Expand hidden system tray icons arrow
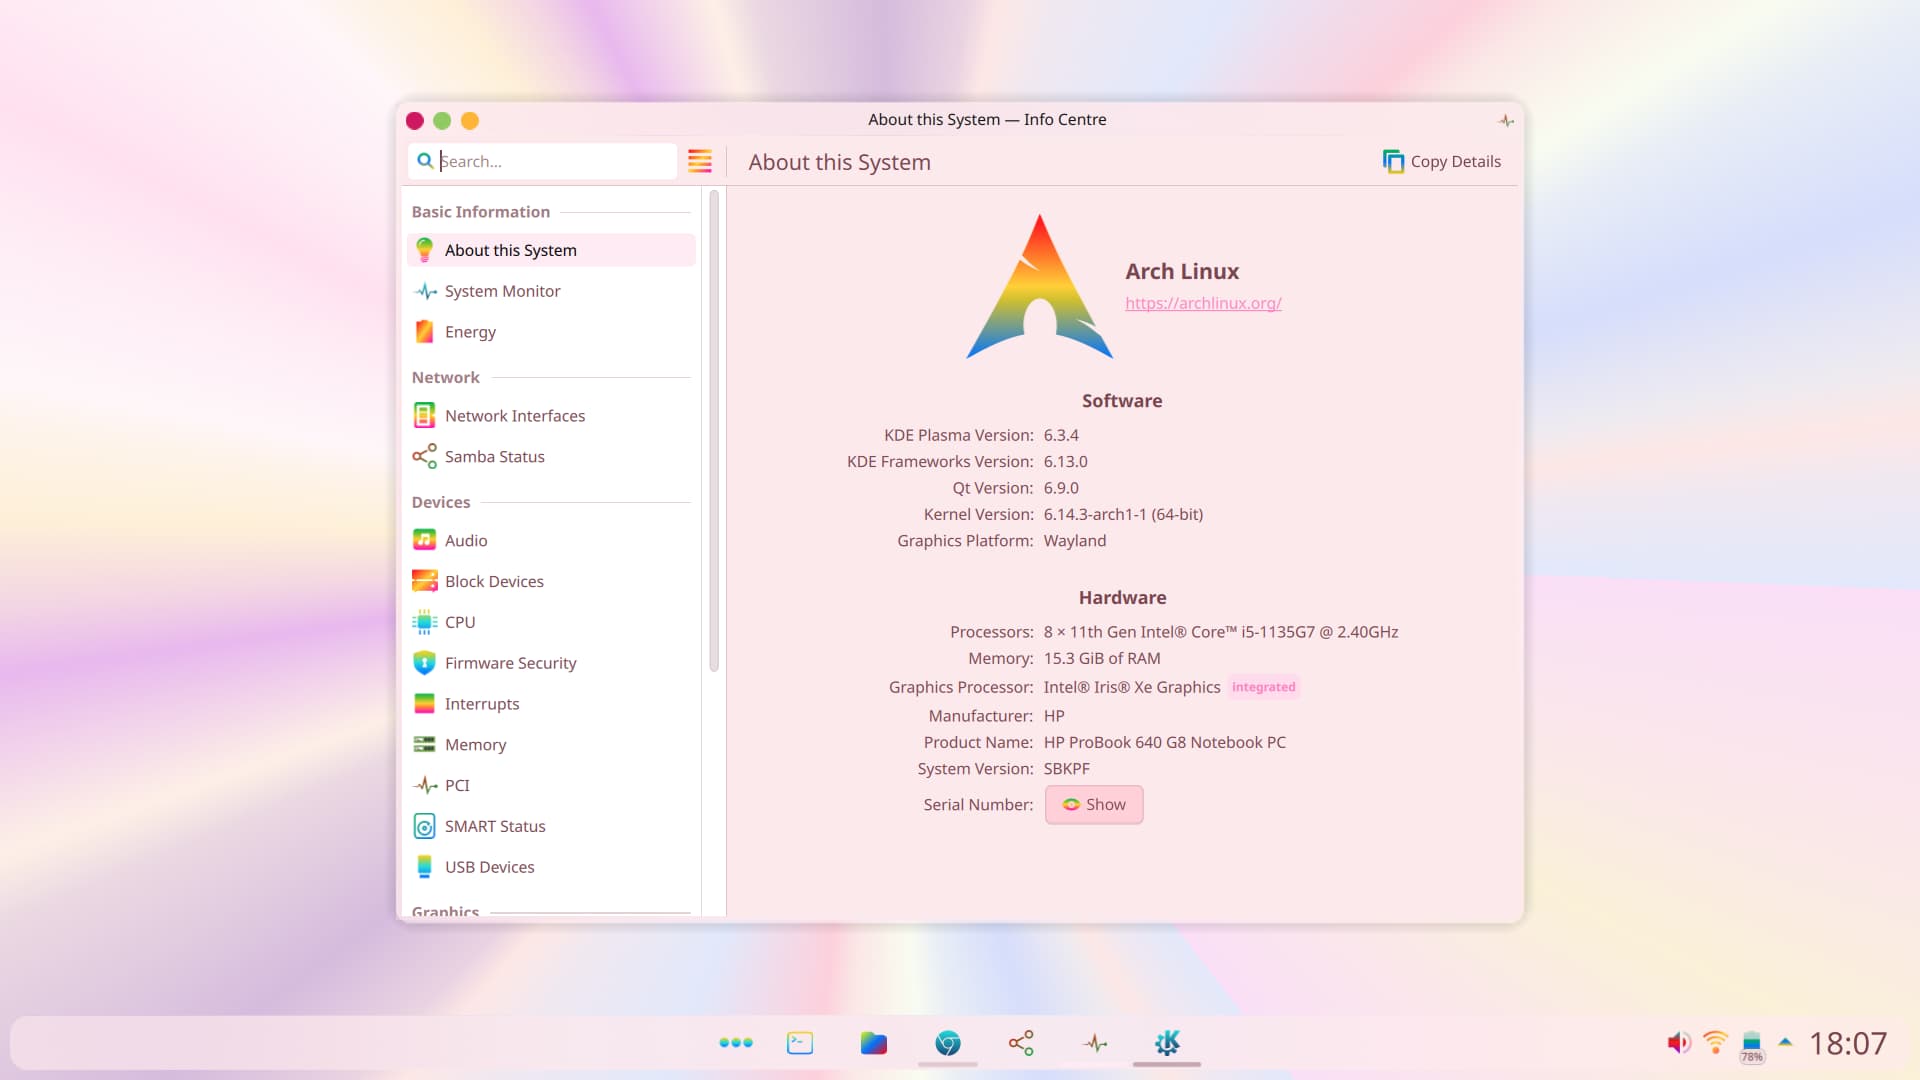 click(1785, 1043)
